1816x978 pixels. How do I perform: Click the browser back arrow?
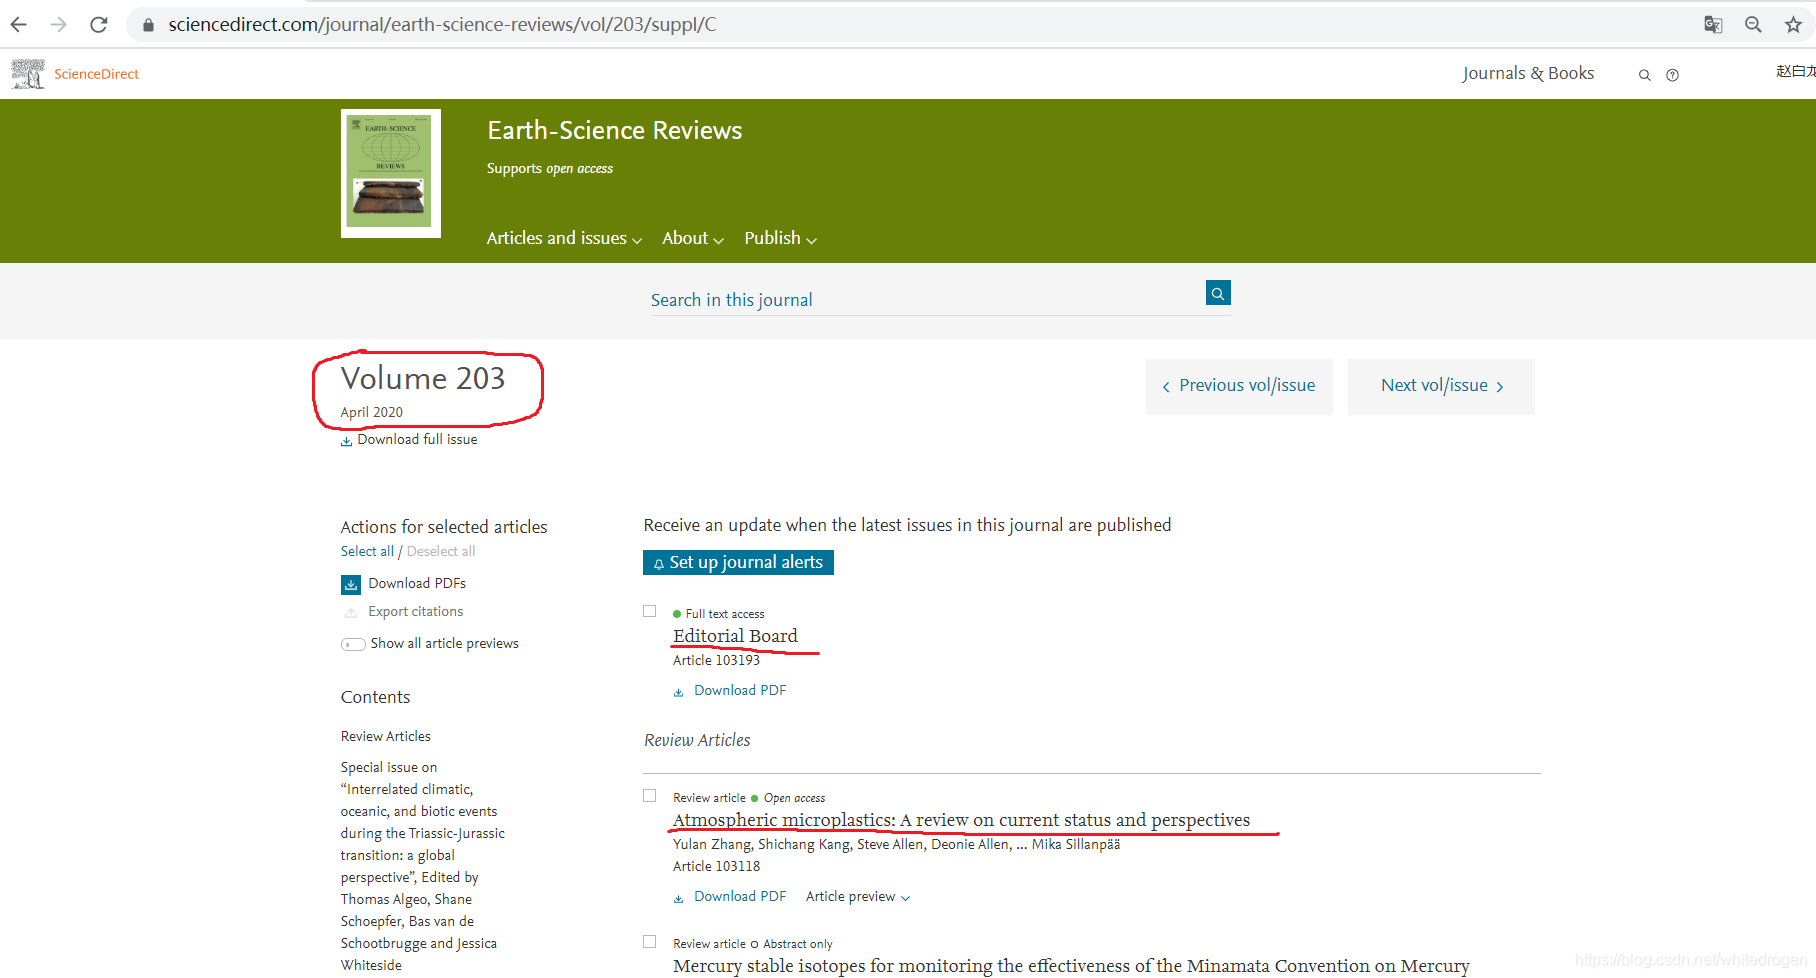tap(19, 25)
